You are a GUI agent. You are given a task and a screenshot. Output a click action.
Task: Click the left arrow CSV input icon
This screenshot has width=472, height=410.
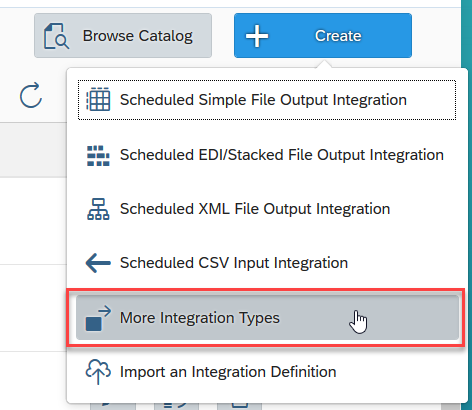point(98,263)
